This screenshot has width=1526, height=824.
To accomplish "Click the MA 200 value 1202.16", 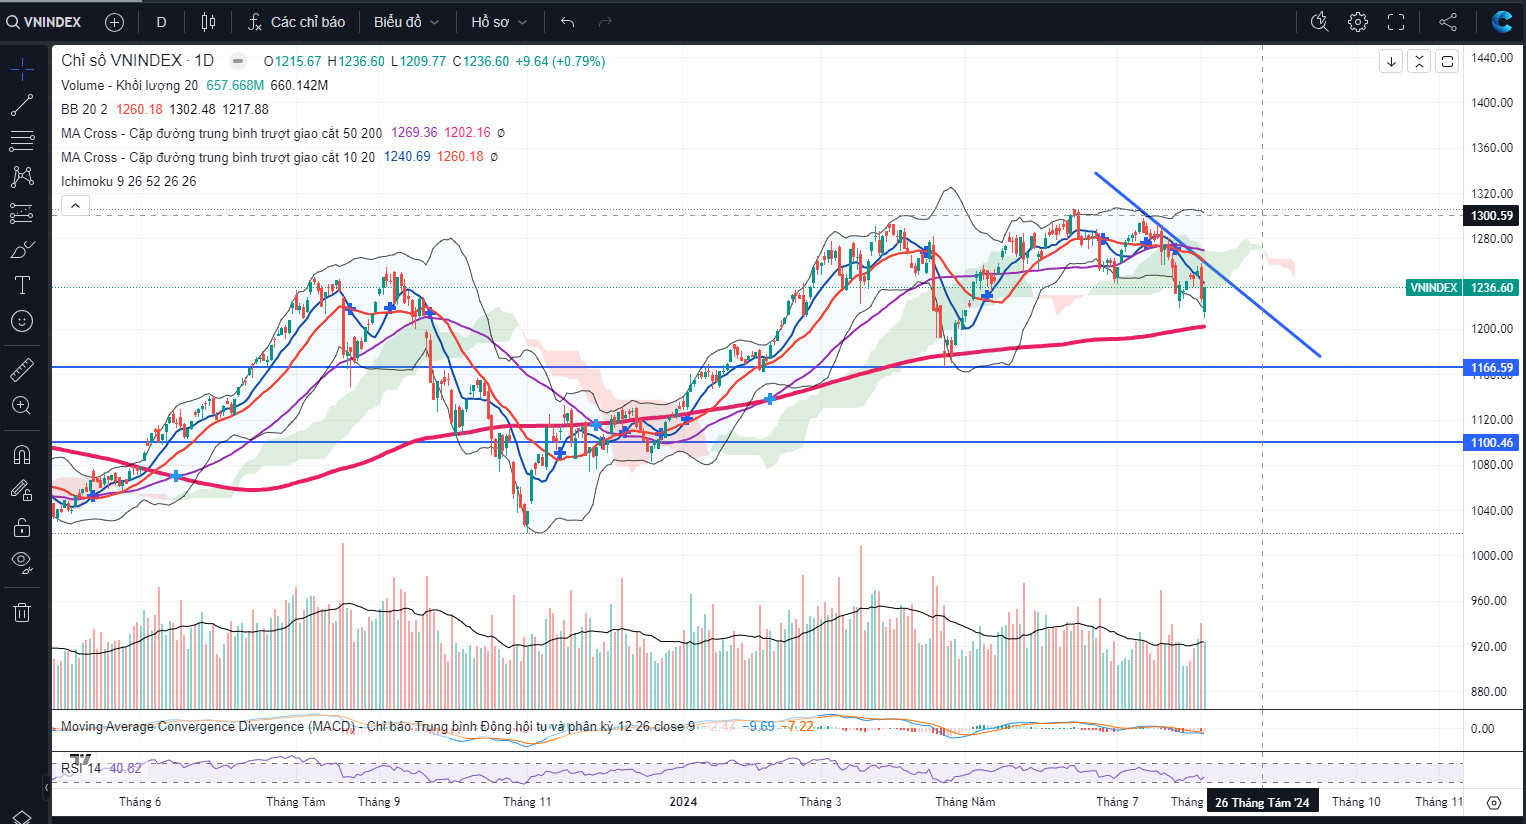I will click(x=467, y=133).
